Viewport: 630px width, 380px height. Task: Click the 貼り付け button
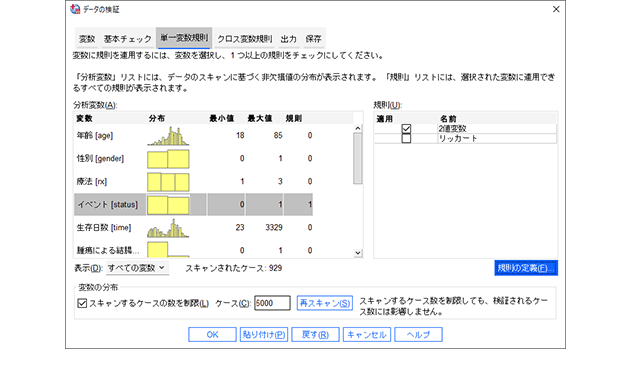click(x=264, y=335)
